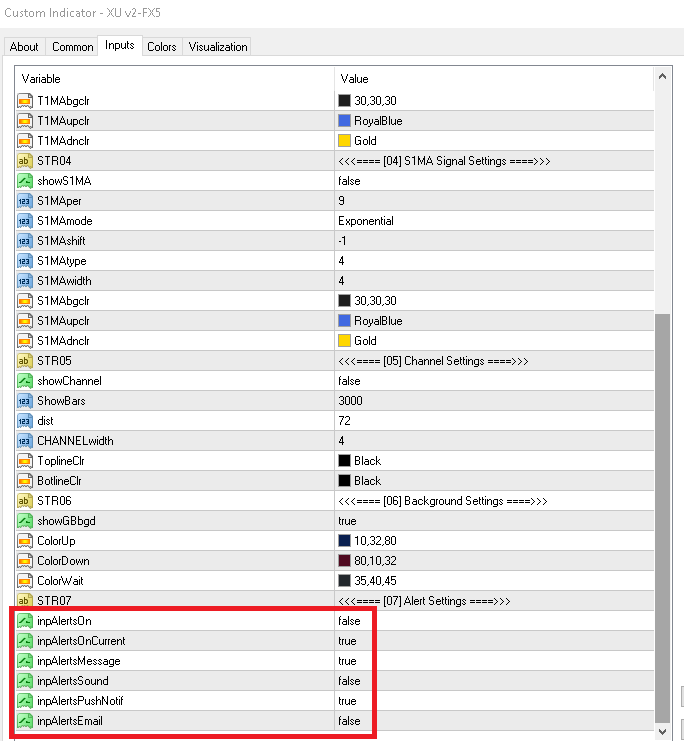Click the Gold swatch for S1MAdnclr

pyautogui.click(x=344, y=341)
